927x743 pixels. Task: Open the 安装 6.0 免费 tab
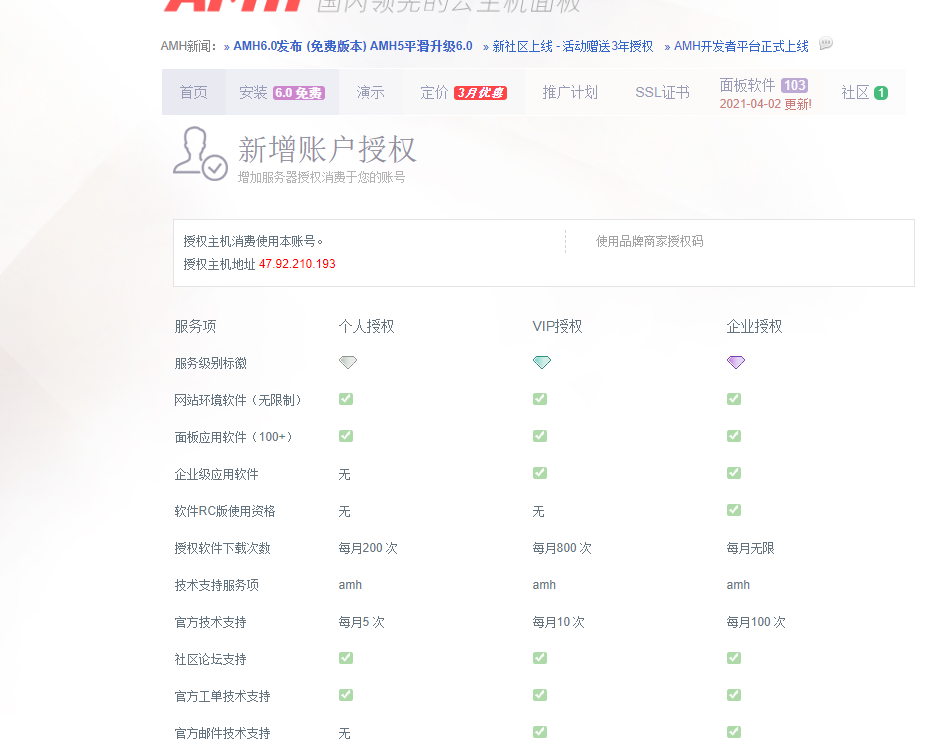[x=281, y=93]
